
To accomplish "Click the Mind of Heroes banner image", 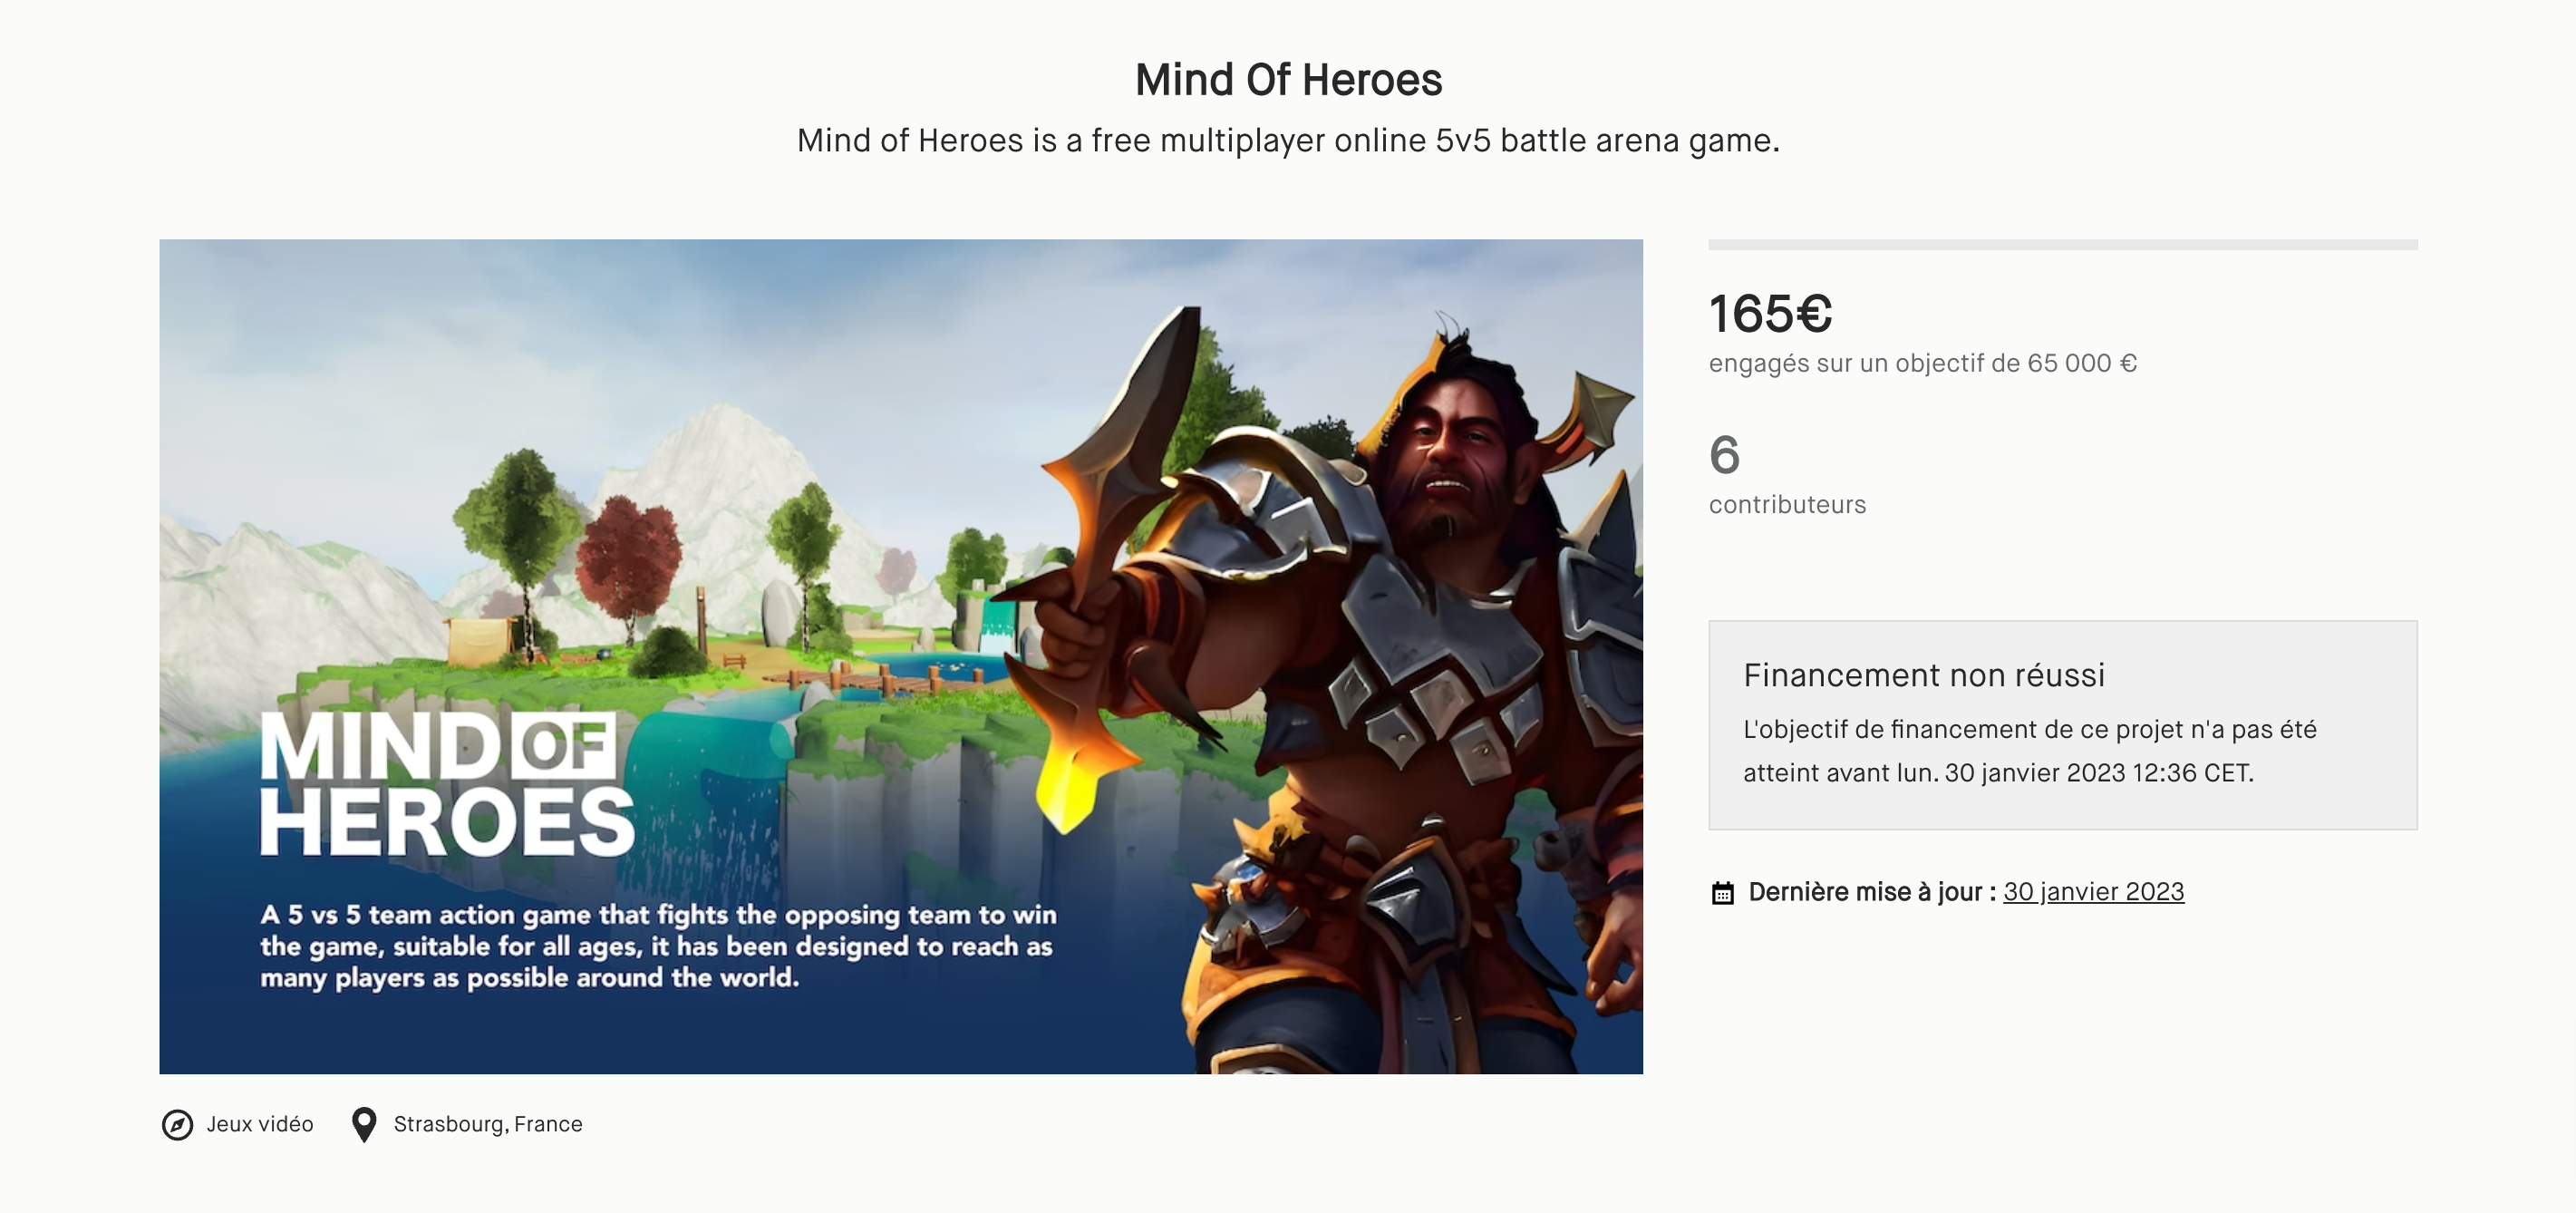I will [x=901, y=656].
